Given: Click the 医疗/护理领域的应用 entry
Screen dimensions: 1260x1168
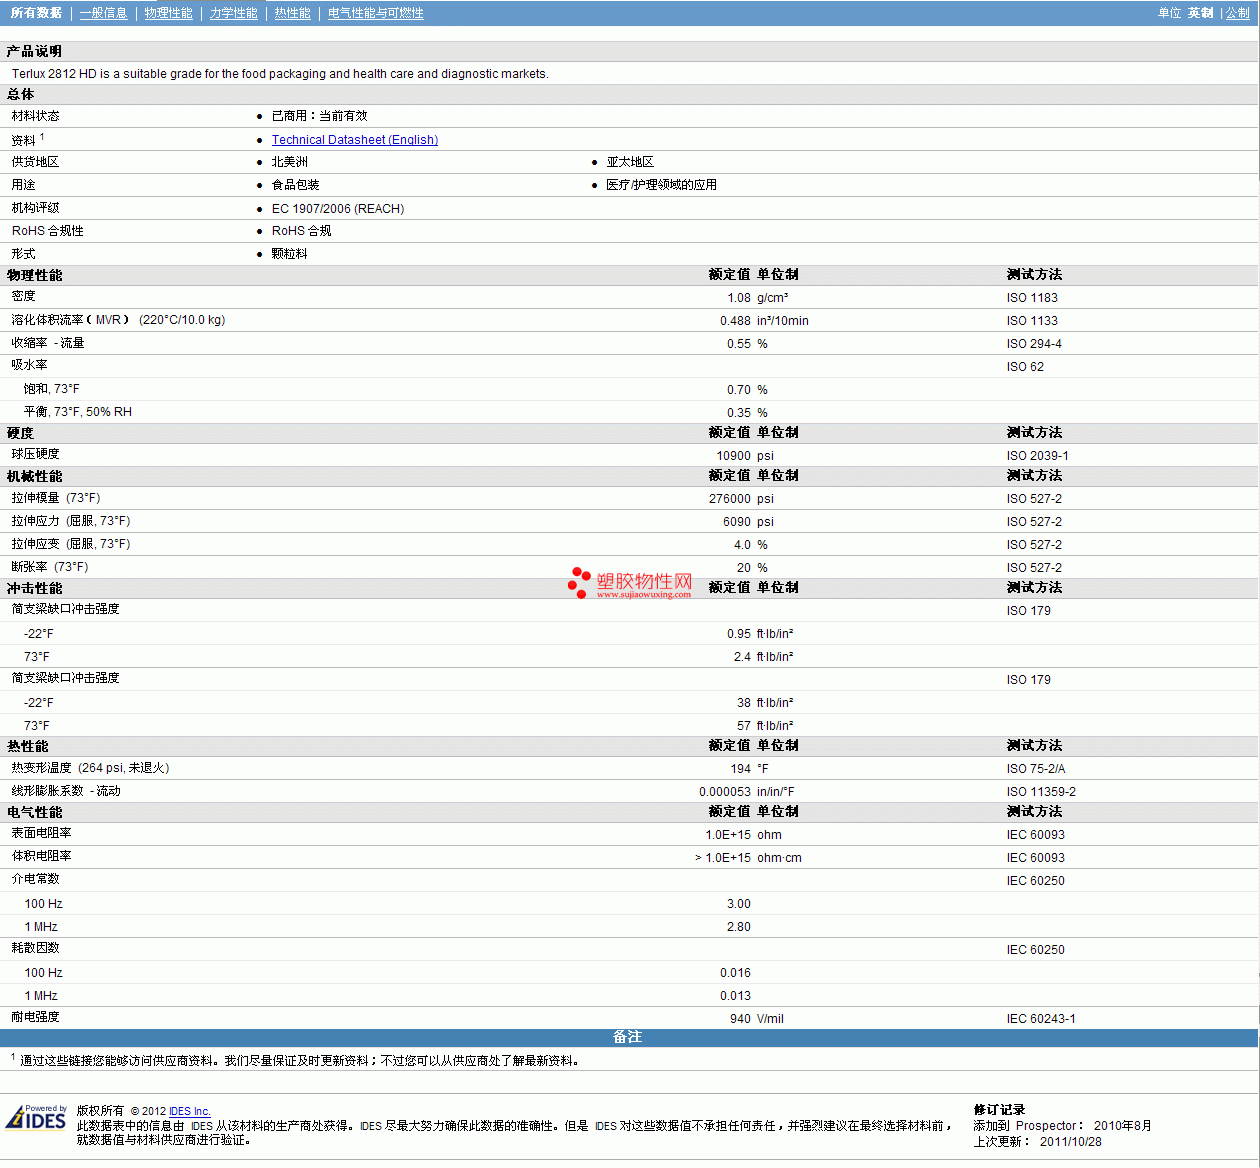Looking at the screenshot, I should point(661,185).
